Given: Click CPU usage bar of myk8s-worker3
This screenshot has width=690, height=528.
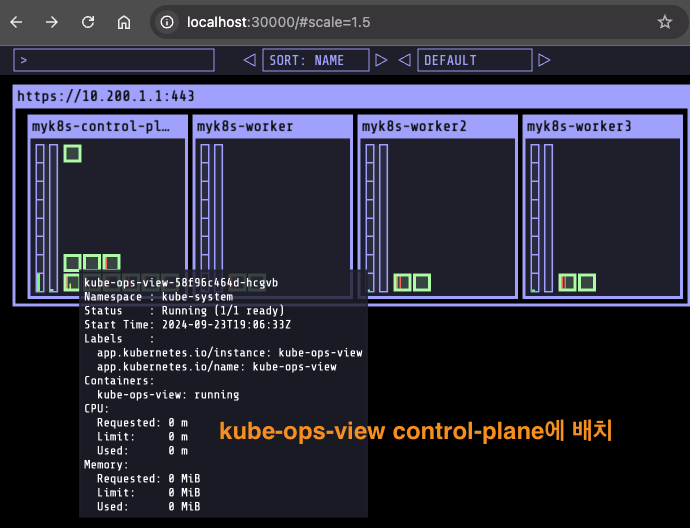Looking at the screenshot, I should click(x=535, y=218).
